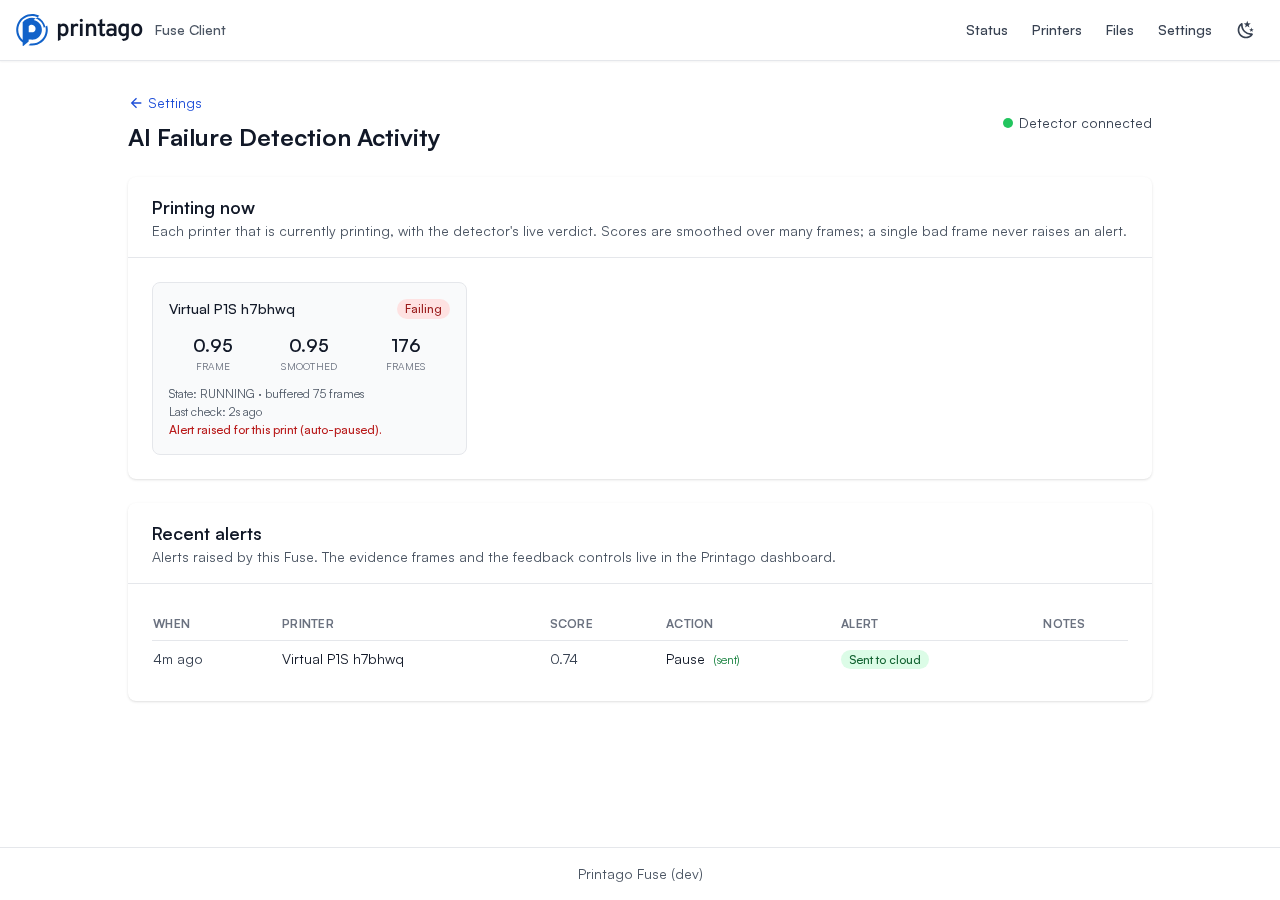This screenshot has width=1280, height=900.
Task: Click the ALERT column header
Action: (859, 624)
